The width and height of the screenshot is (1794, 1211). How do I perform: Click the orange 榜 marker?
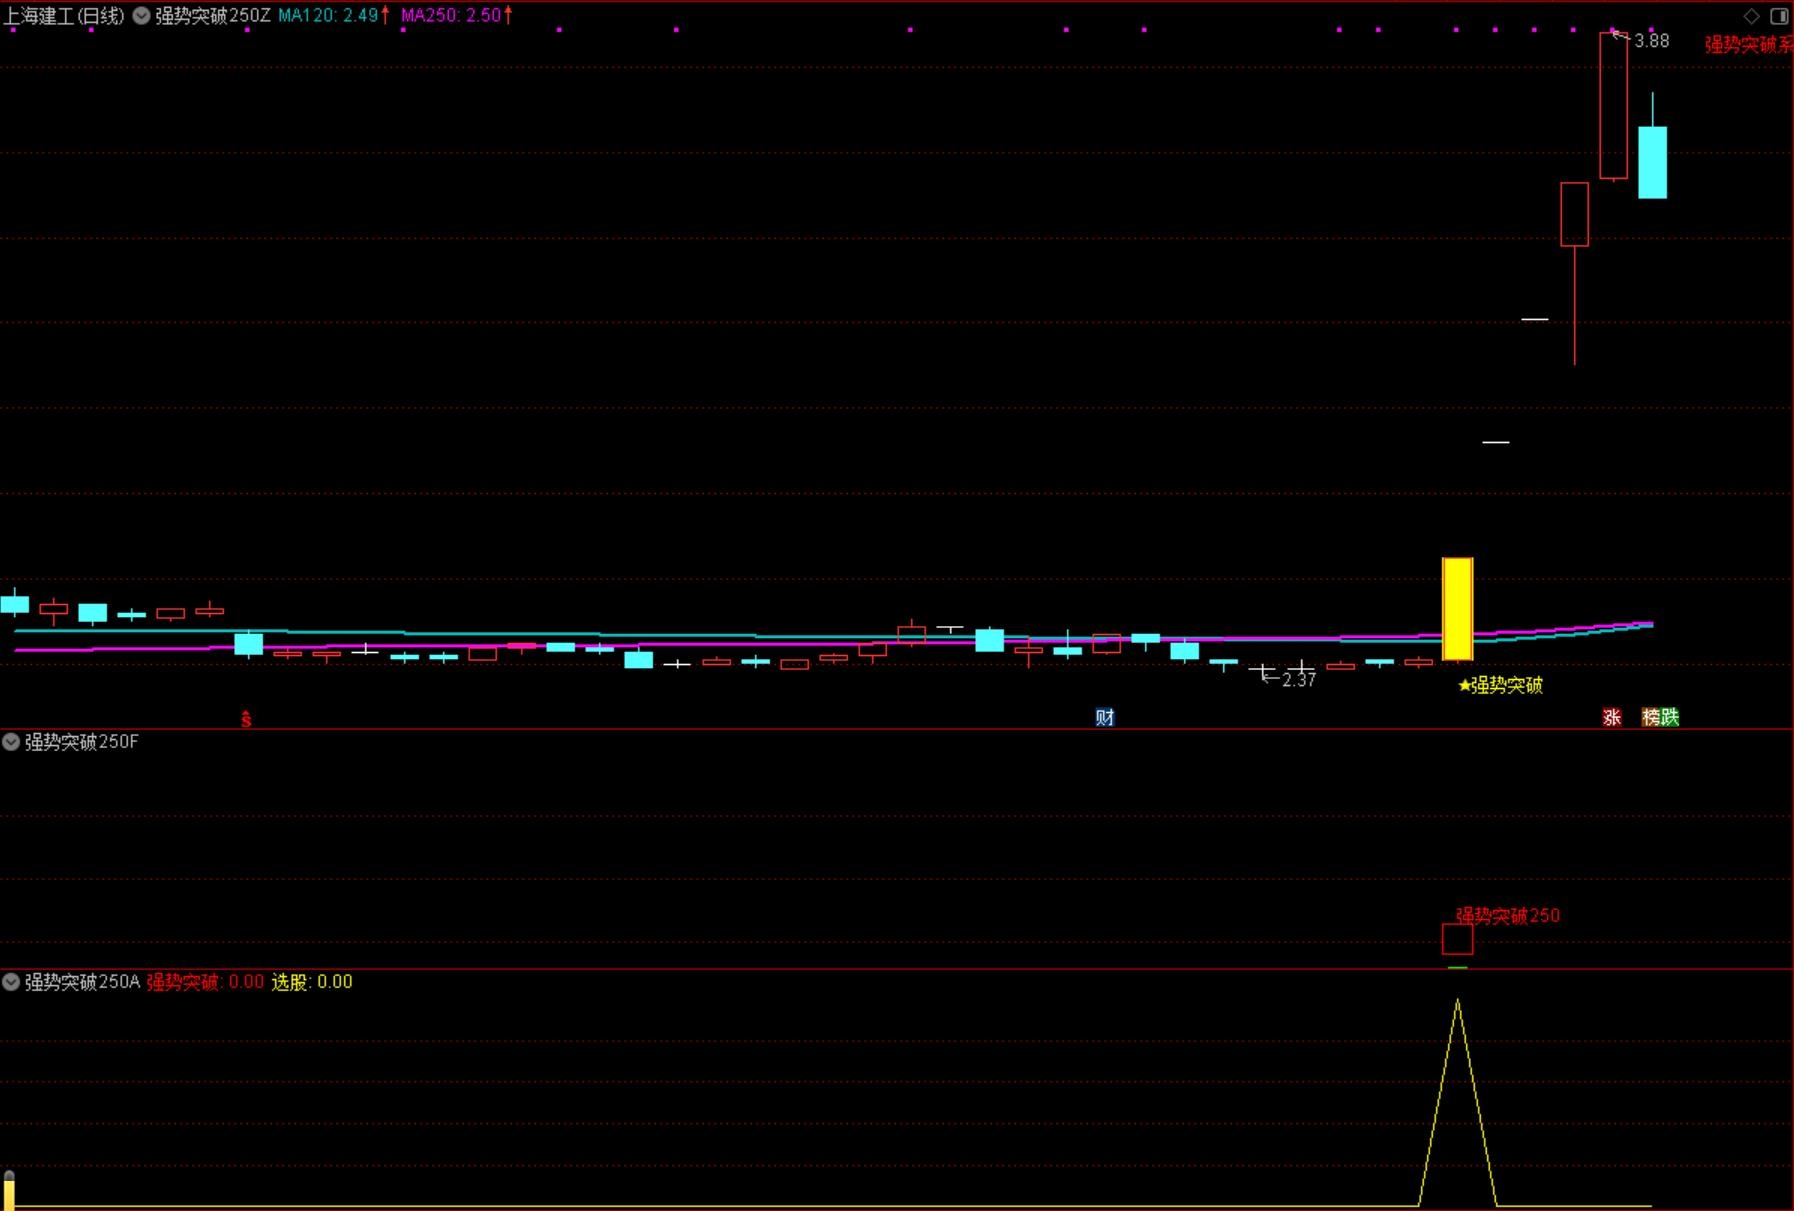(x=1651, y=717)
